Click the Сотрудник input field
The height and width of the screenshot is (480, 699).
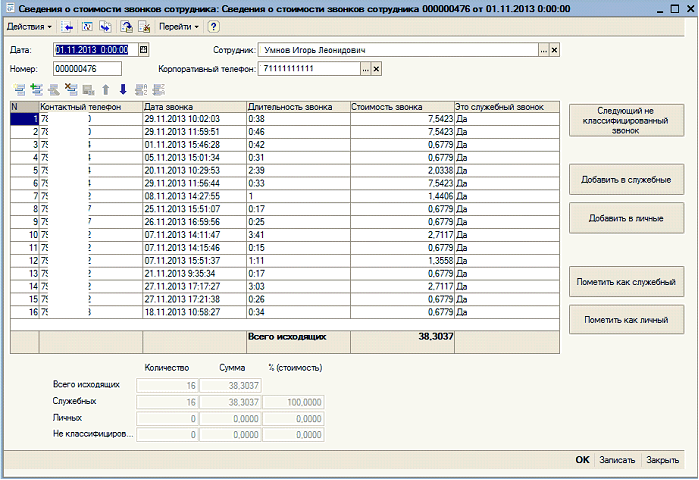pos(399,50)
